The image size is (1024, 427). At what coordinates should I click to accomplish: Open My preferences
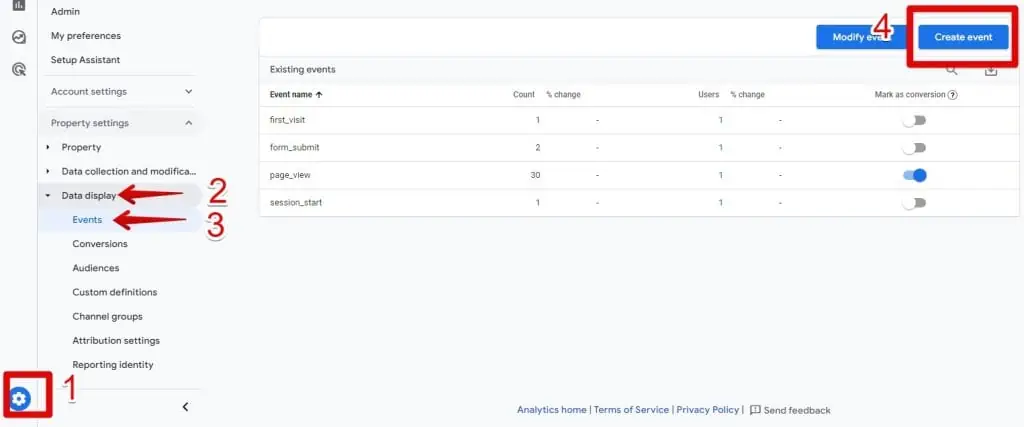click(x=86, y=36)
